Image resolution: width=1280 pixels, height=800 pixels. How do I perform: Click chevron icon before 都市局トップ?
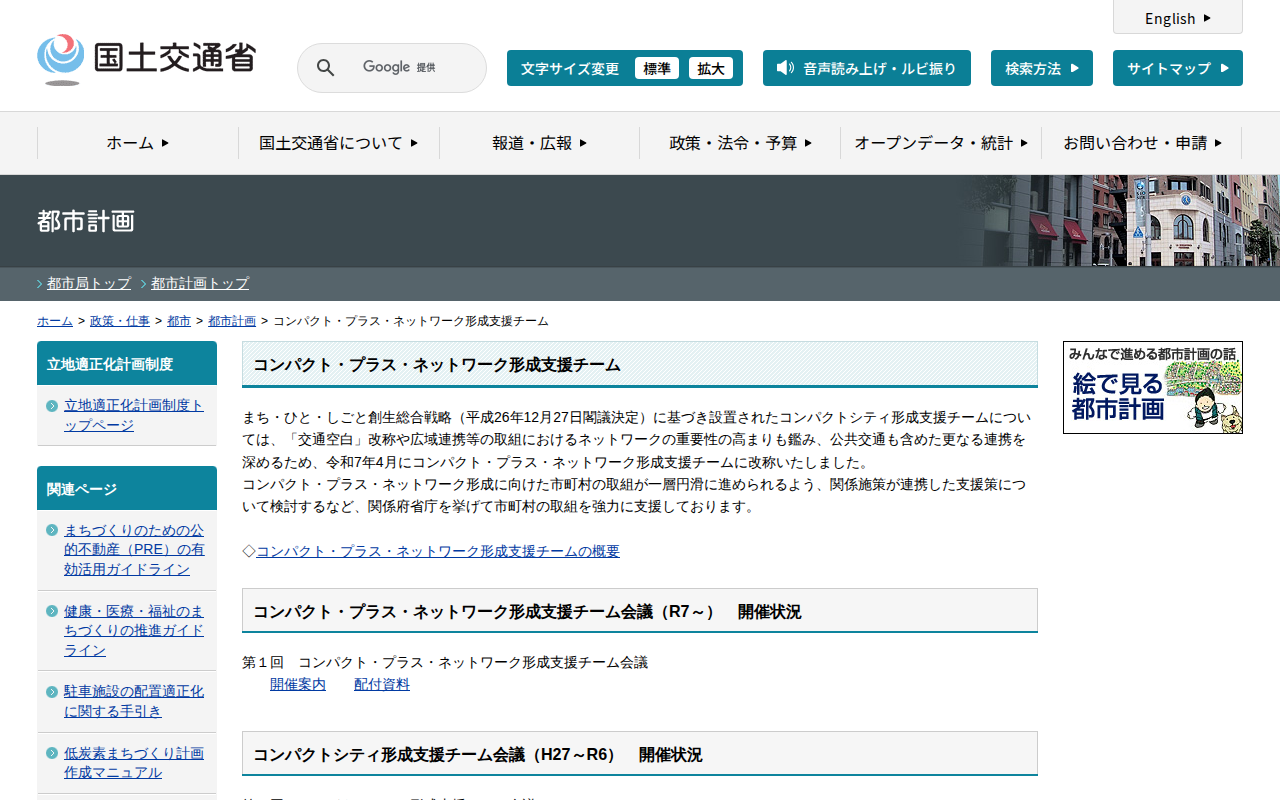[x=40, y=284]
